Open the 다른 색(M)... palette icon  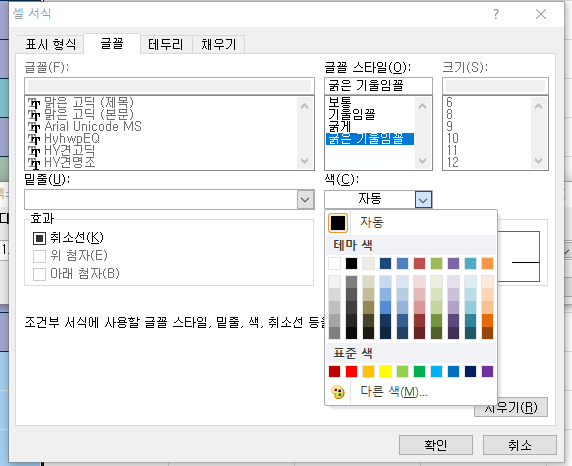click(338, 392)
